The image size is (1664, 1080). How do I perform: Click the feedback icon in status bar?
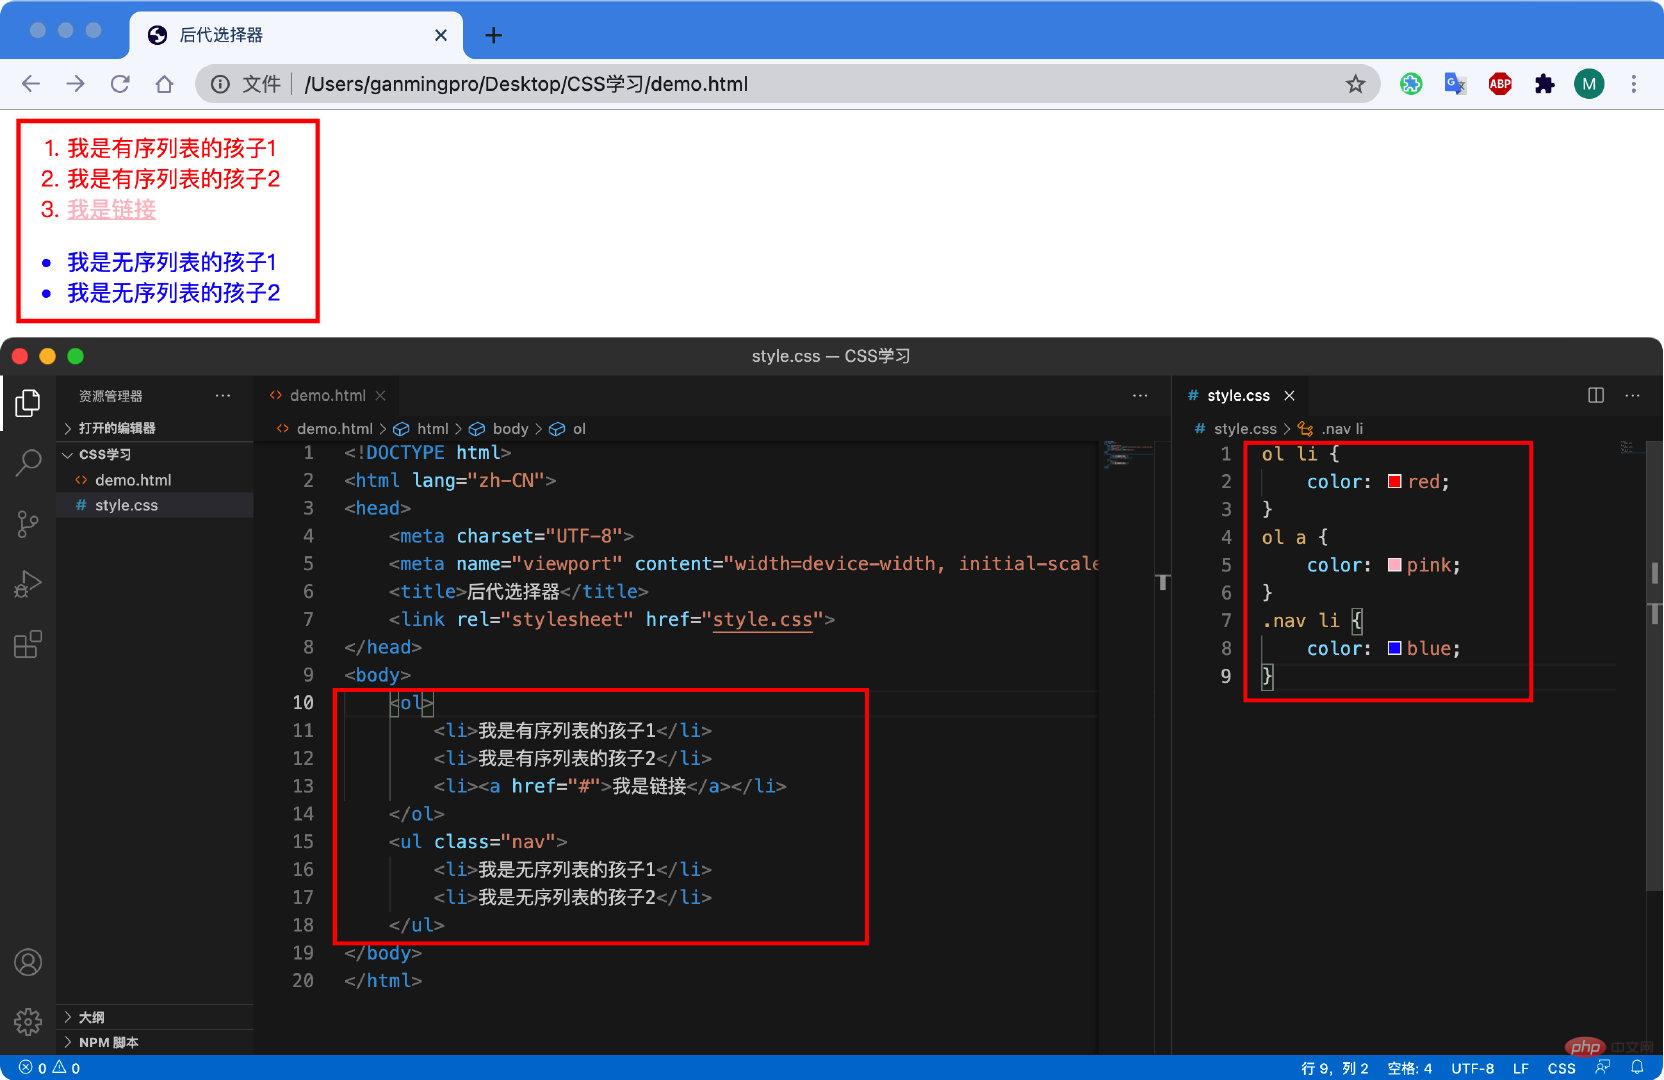pos(1603,1067)
